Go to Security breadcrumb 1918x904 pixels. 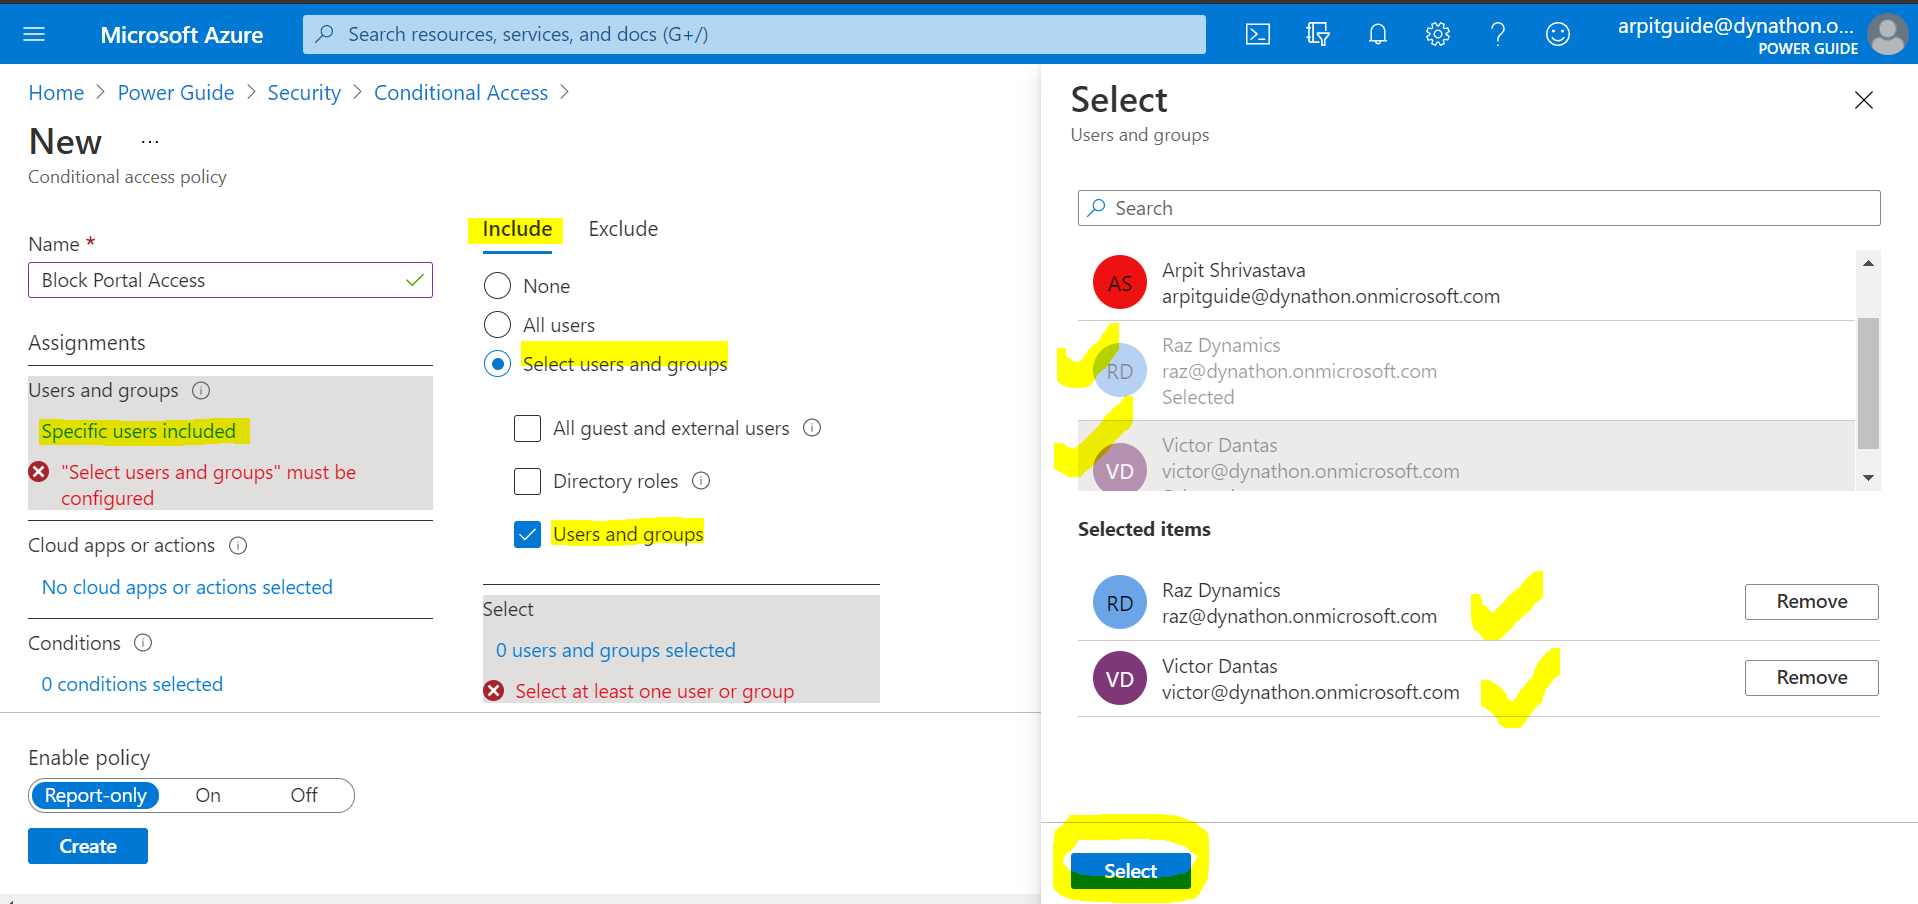pyautogui.click(x=304, y=93)
